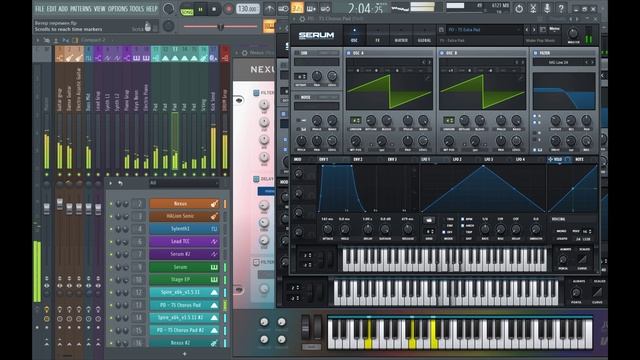Image resolution: width=640 pixels, height=360 pixels.
Task: Select the Nexus channel in the channel rack
Action: coord(180,203)
